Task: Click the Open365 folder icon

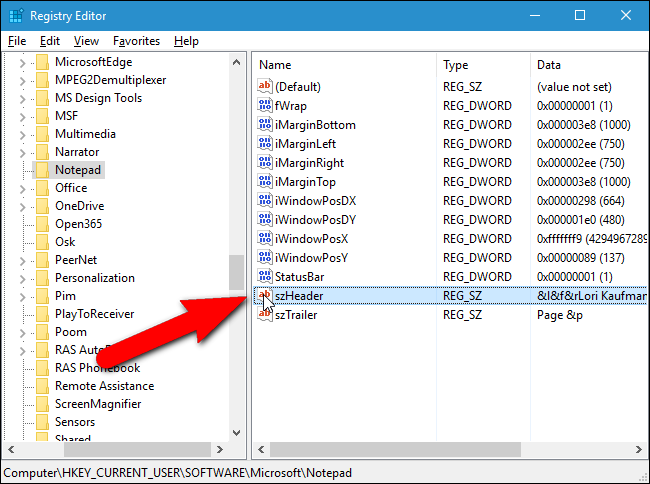Action: tap(42, 224)
